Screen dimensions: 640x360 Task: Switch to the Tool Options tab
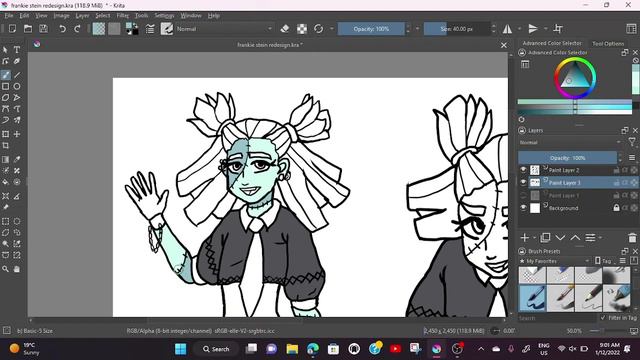click(608, 43)
